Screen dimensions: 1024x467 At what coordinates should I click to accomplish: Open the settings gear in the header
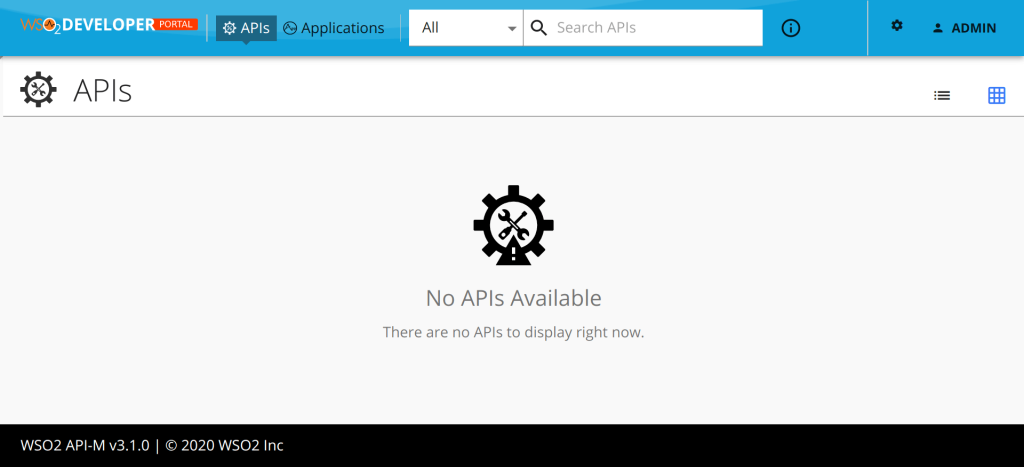tap(897, 26)
